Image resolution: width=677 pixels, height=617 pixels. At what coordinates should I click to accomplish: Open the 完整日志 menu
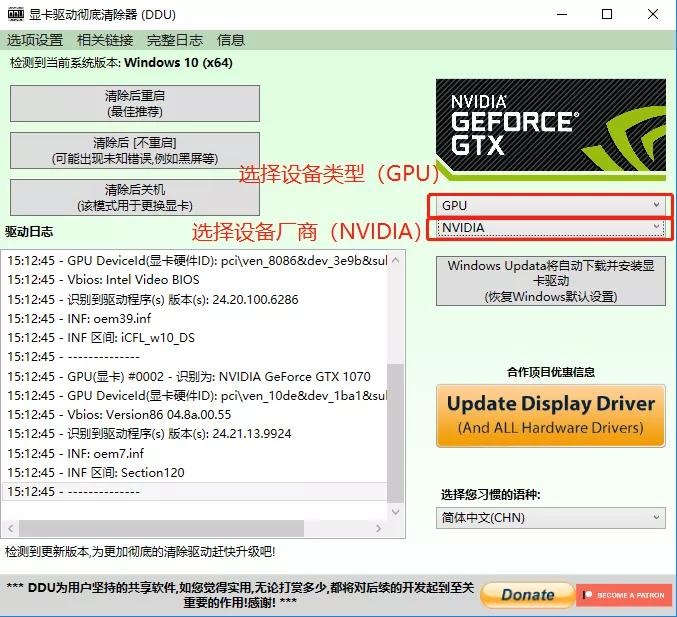(174, 40)
